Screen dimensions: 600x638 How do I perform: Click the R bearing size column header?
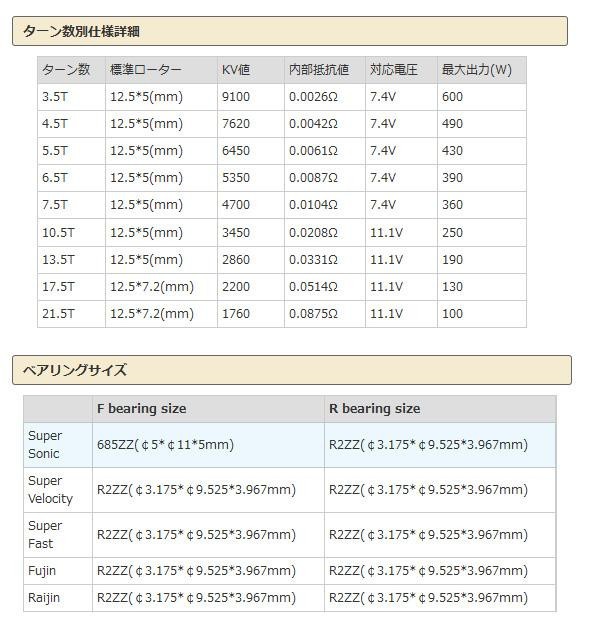click(x=374, y=409)
